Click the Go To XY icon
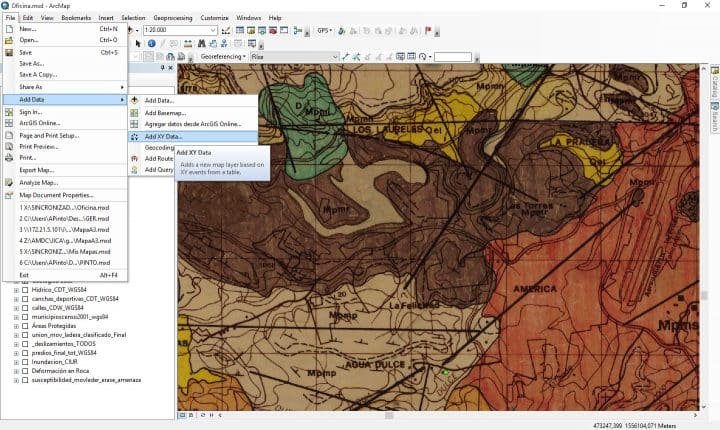 click(x=224, y=44)
